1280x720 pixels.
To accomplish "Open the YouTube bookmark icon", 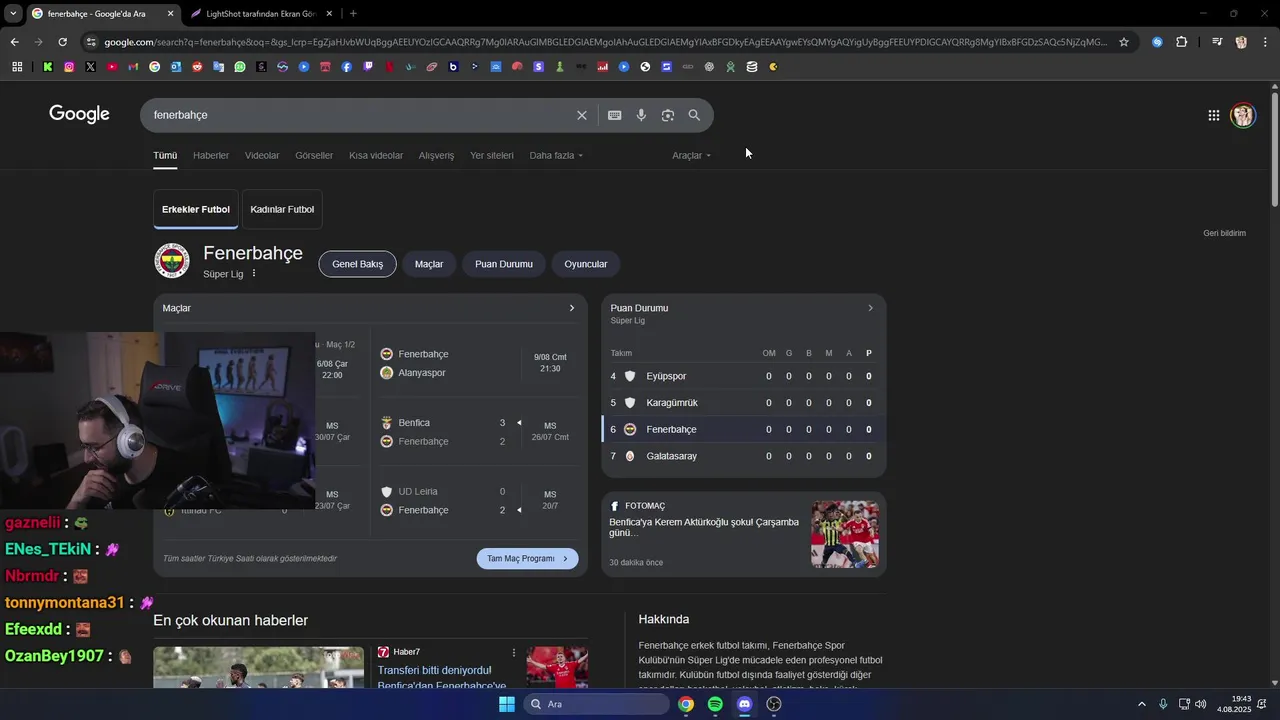I will (112, 67).
